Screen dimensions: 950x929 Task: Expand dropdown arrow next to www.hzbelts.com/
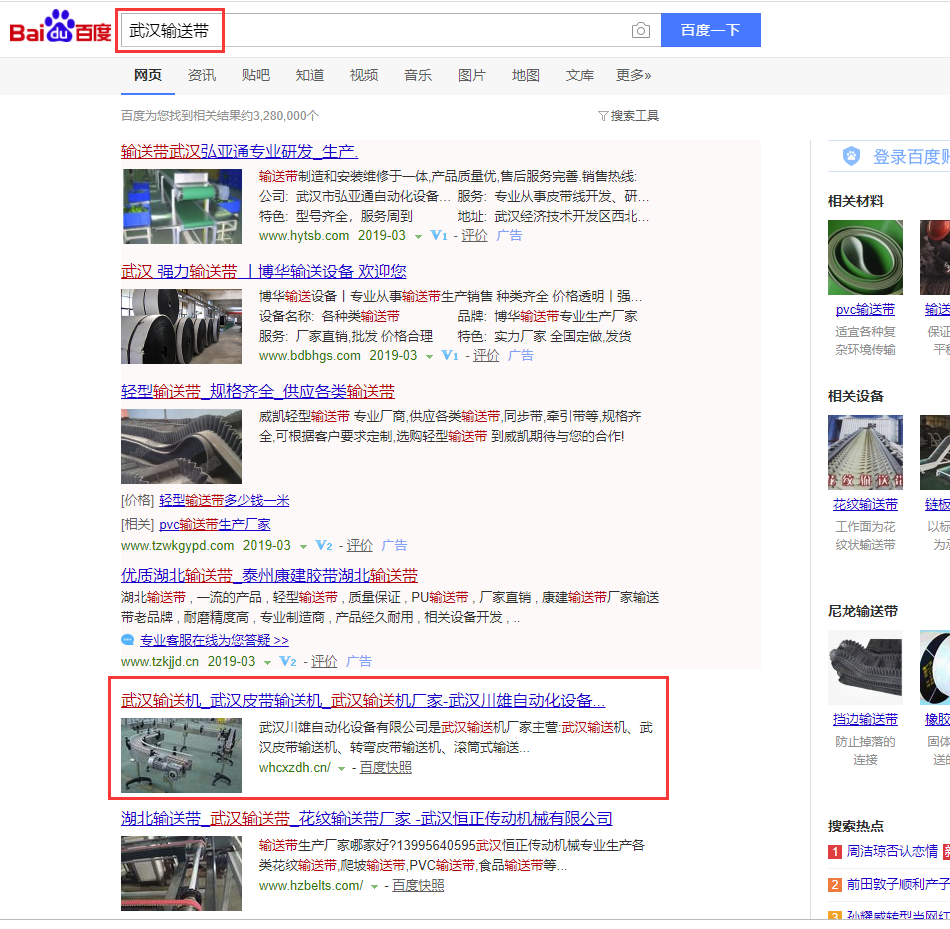374,887
